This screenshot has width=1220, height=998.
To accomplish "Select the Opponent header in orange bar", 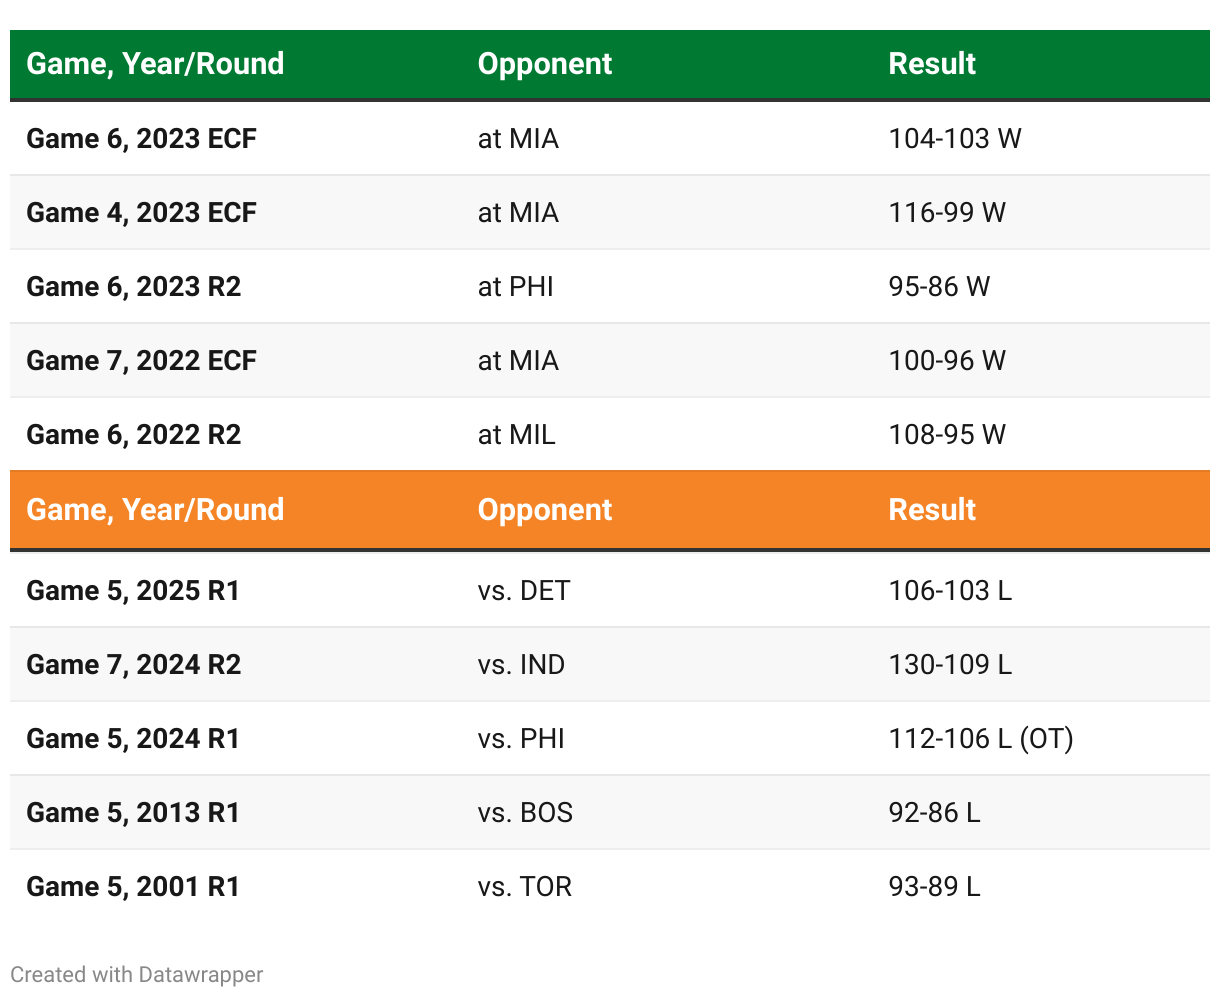I will coord(545,510).
